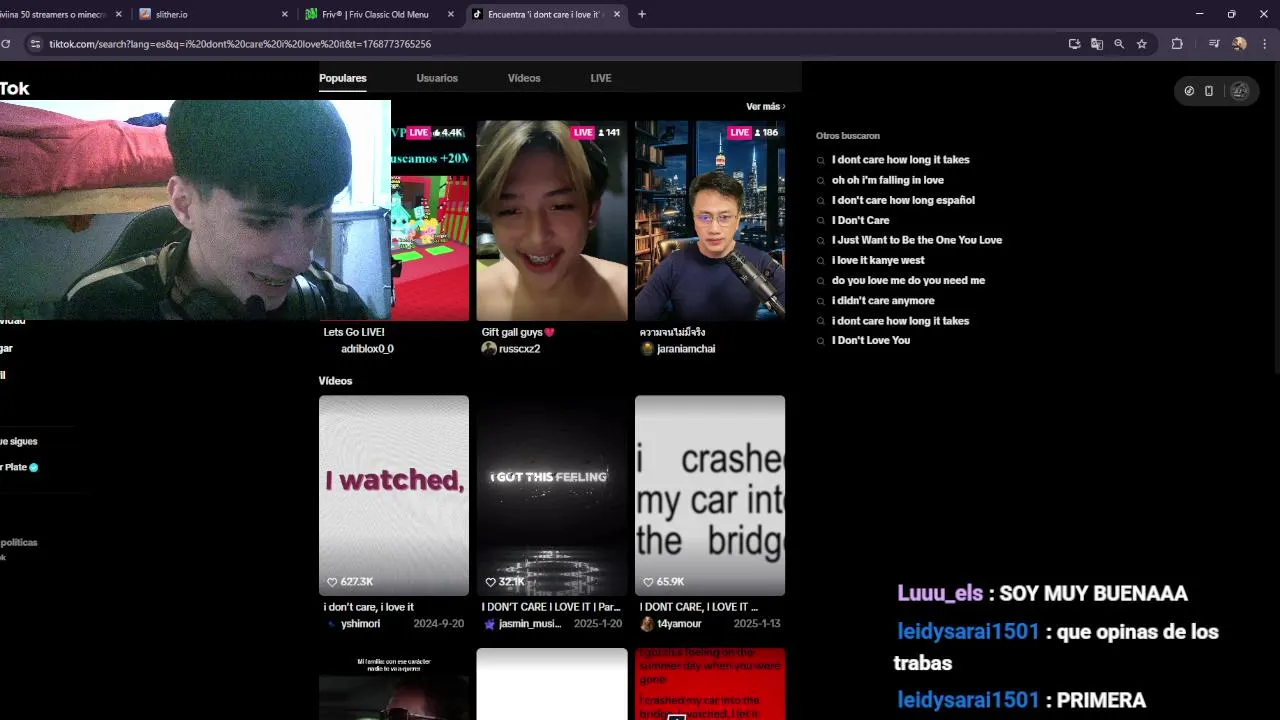Click the heart likes icon on 65.9K video
1280x720 pixels.
[x=648, y=582]
